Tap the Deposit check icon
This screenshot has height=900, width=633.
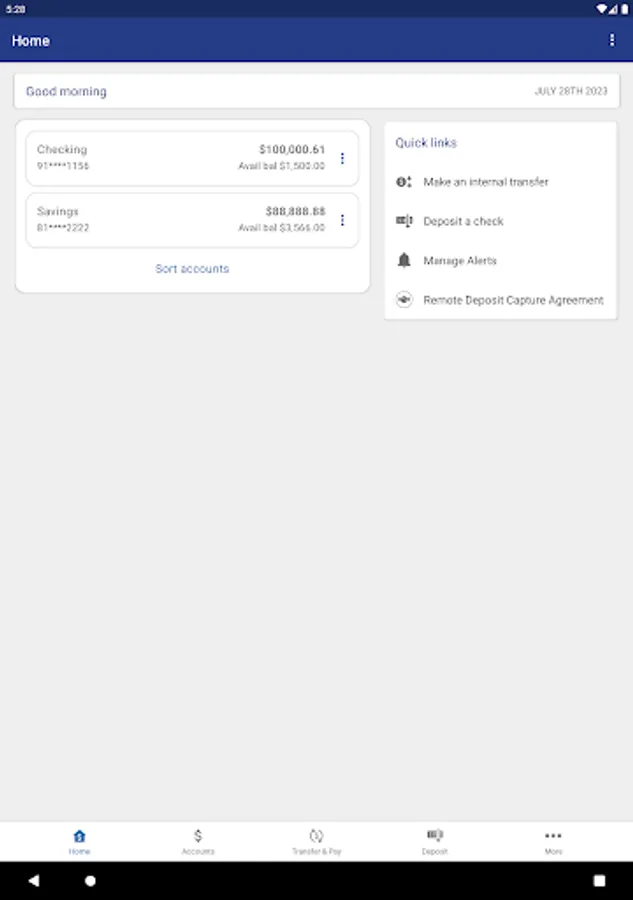coord(435,835)
